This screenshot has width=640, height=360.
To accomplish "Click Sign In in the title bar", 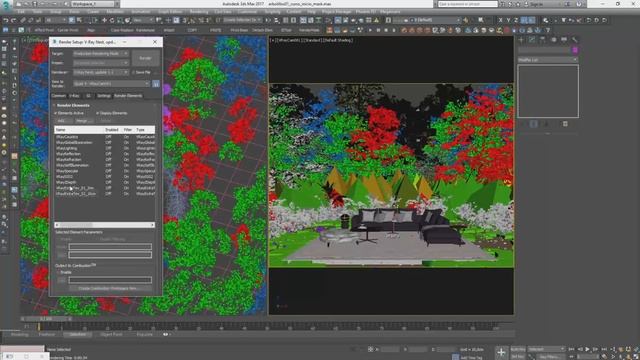I will point(537,4).
